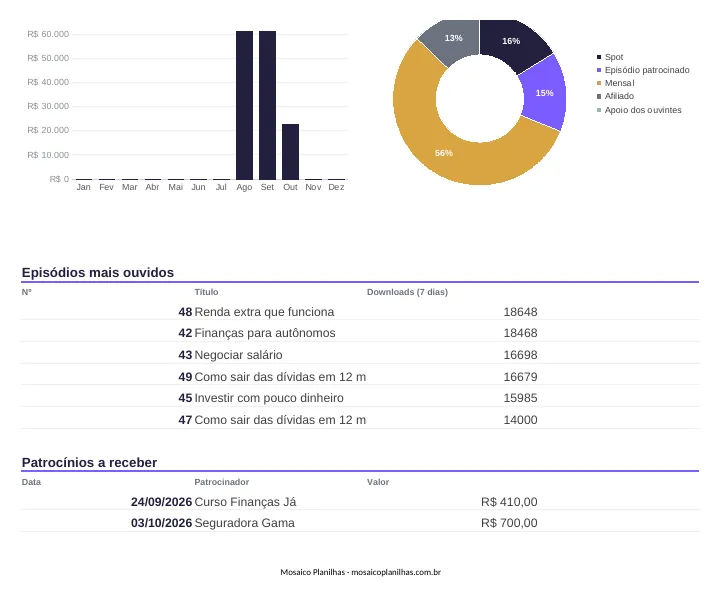719x597 pixels.
Task: Click the R$ 50.000 axis label
Action: pyautogui.click(x=48, y=58)
